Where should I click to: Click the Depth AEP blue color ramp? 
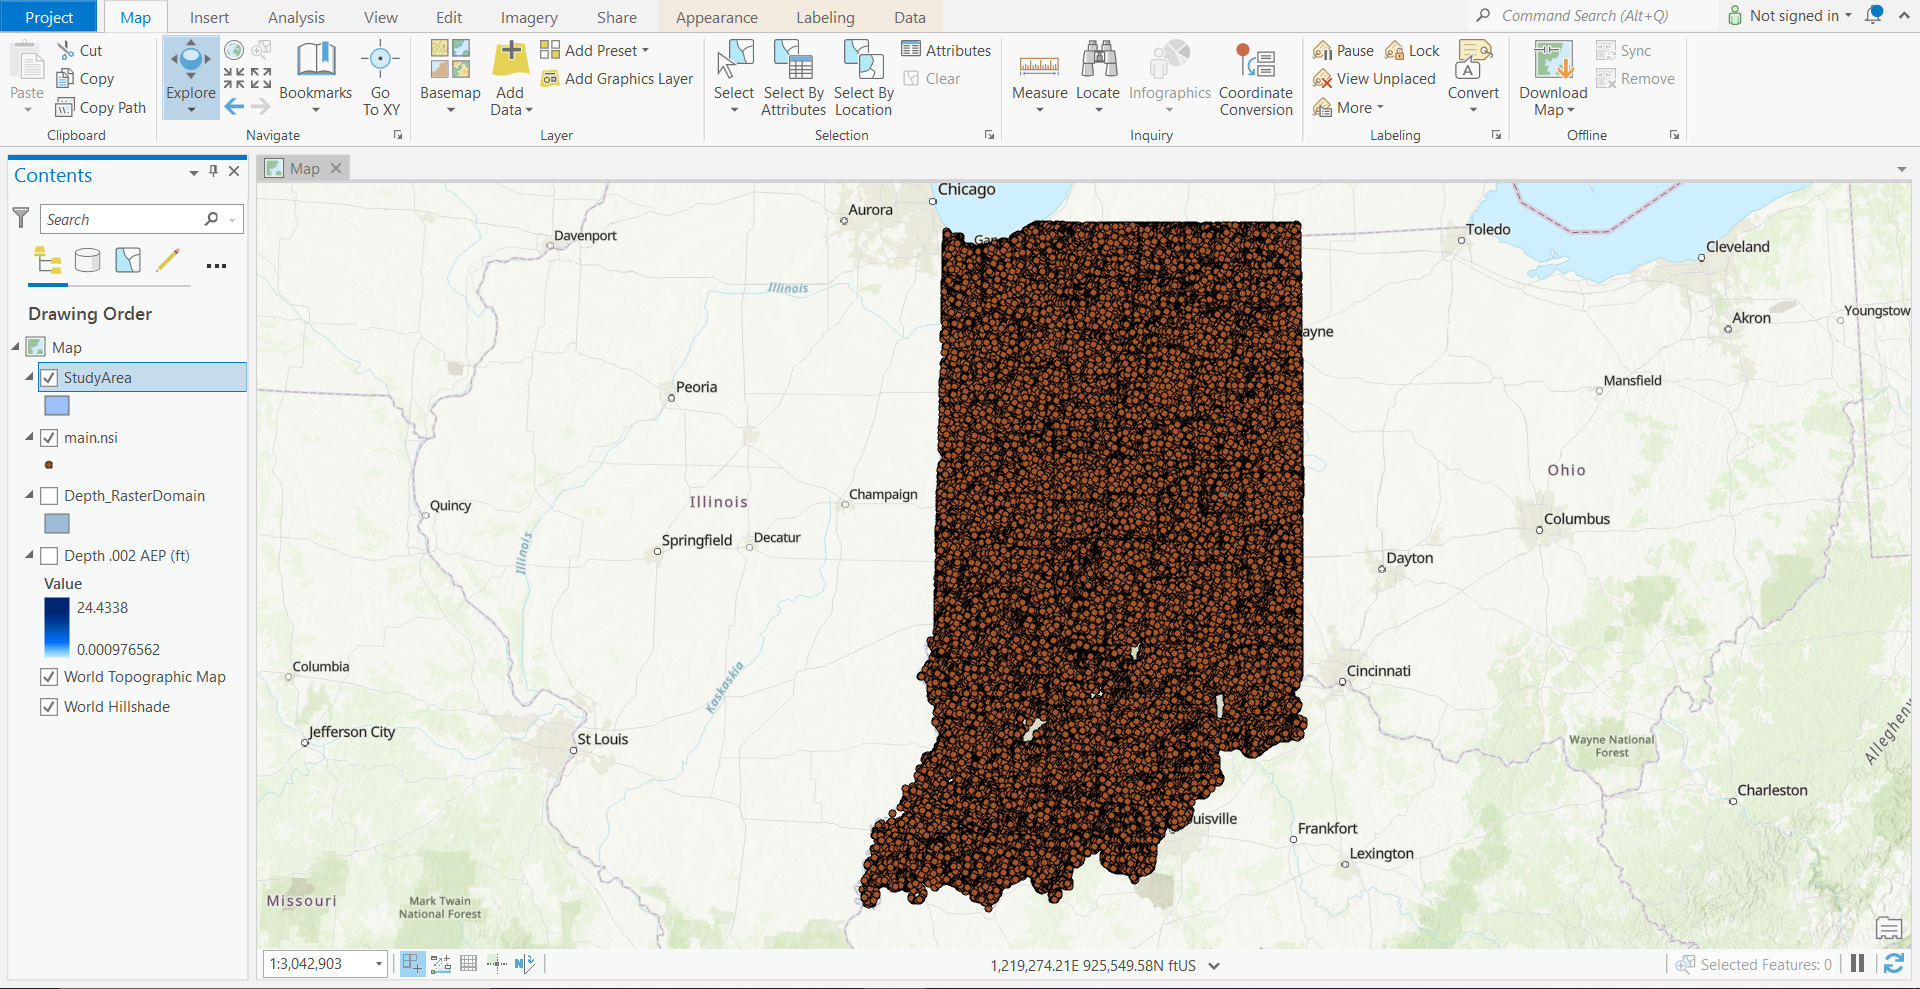coord(57,627)
